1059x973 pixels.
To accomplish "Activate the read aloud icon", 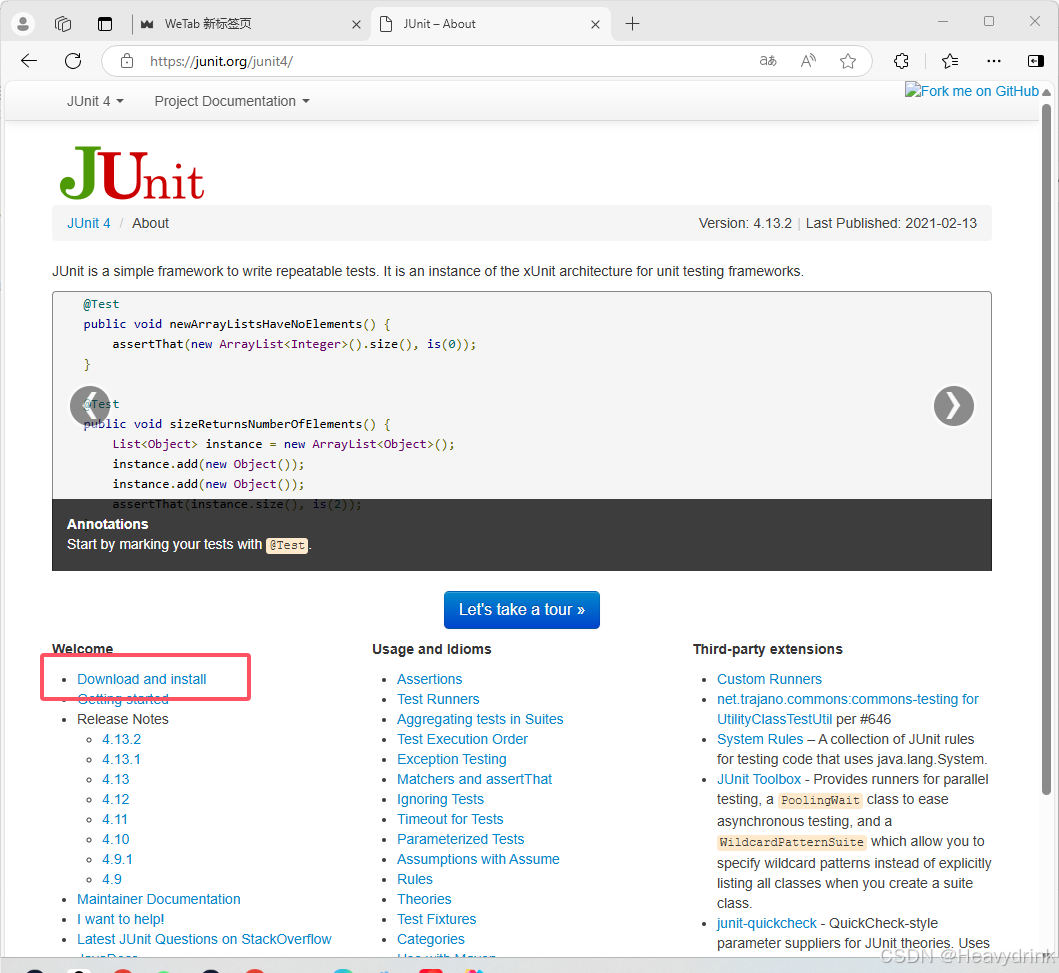I will point(808,61).
